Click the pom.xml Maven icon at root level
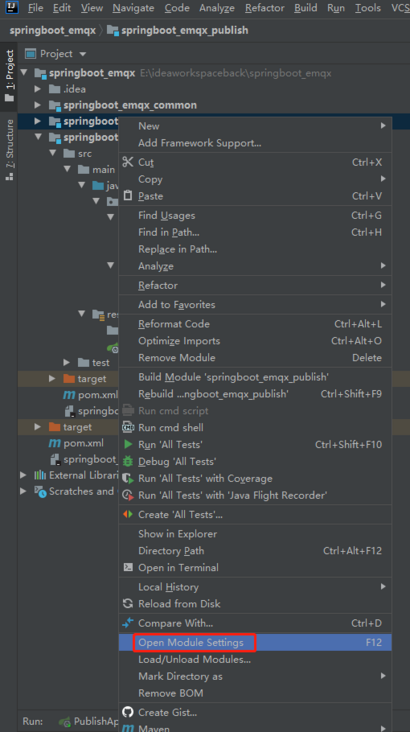 55,443
